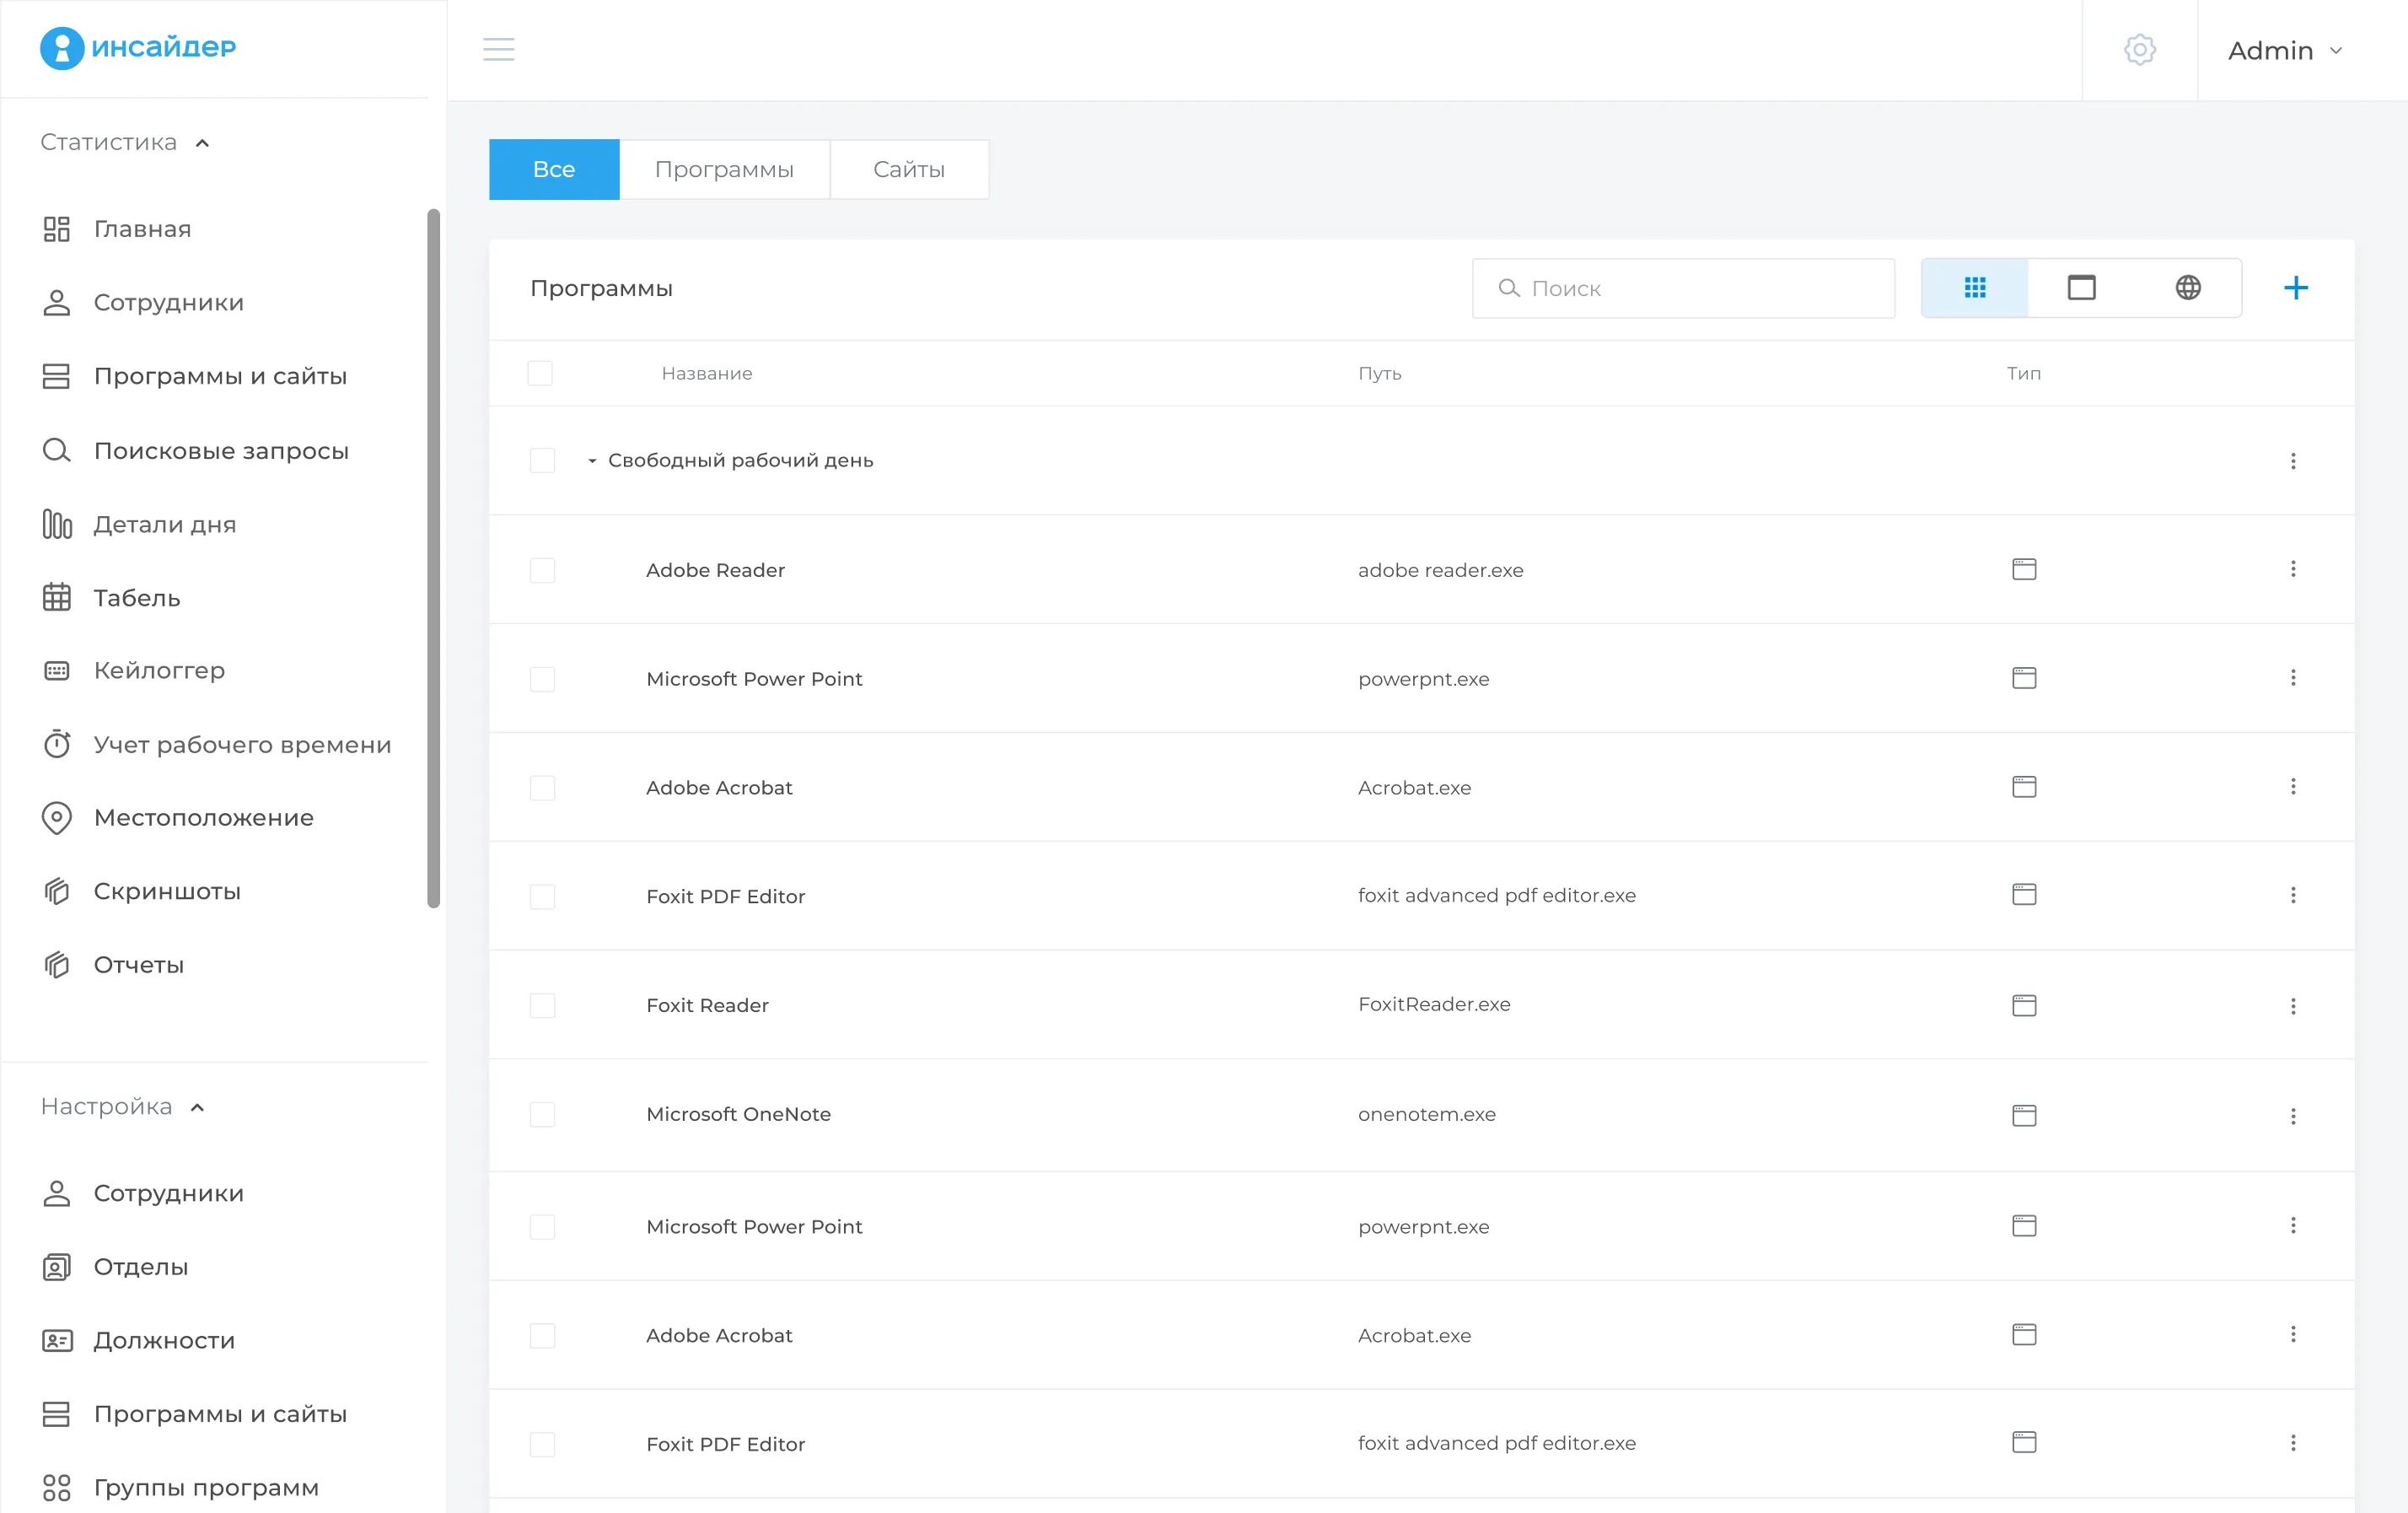The height and width of the screenshot is (1513, 2408).
Task: Go to Скриншоты in the sidebar
Action: [x=167, y=892]
